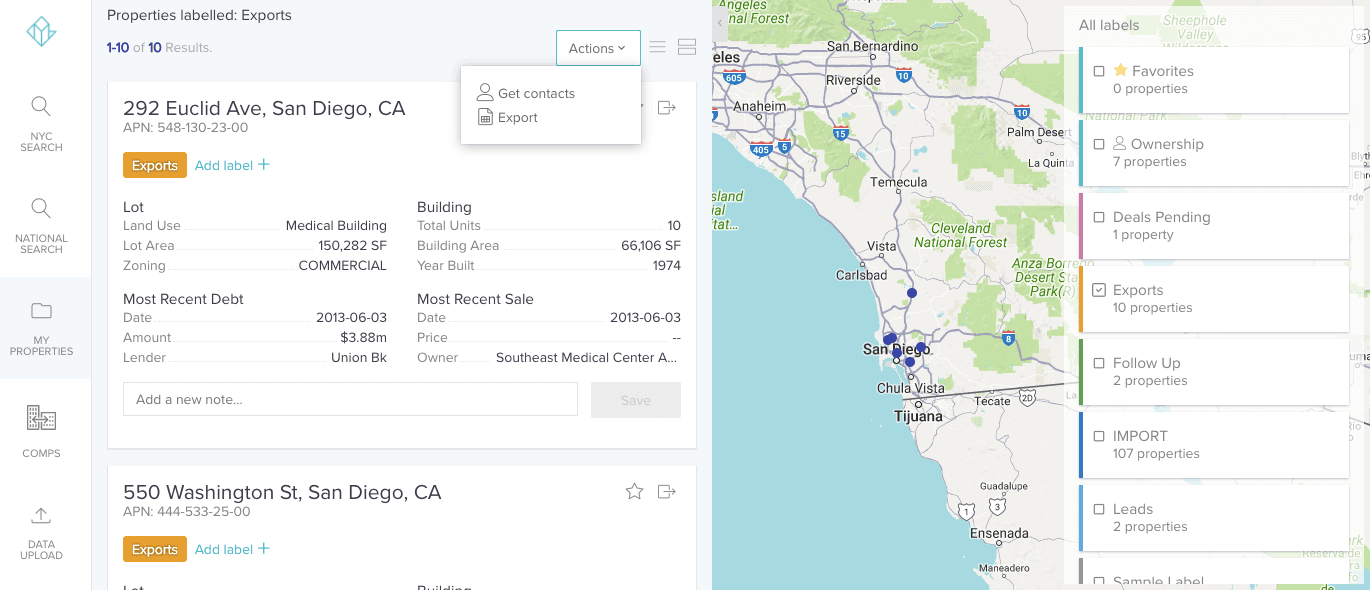This screenshot has width=1370, height=590.
Task: Choose Export from the Actions menu
Action: coord(517,117)
